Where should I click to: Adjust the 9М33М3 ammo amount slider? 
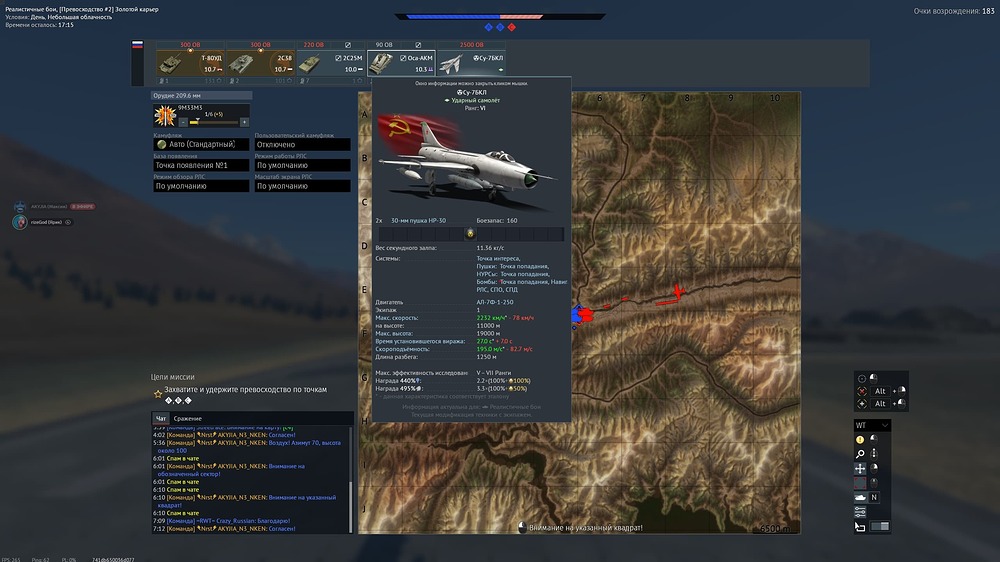click(213, 122)
